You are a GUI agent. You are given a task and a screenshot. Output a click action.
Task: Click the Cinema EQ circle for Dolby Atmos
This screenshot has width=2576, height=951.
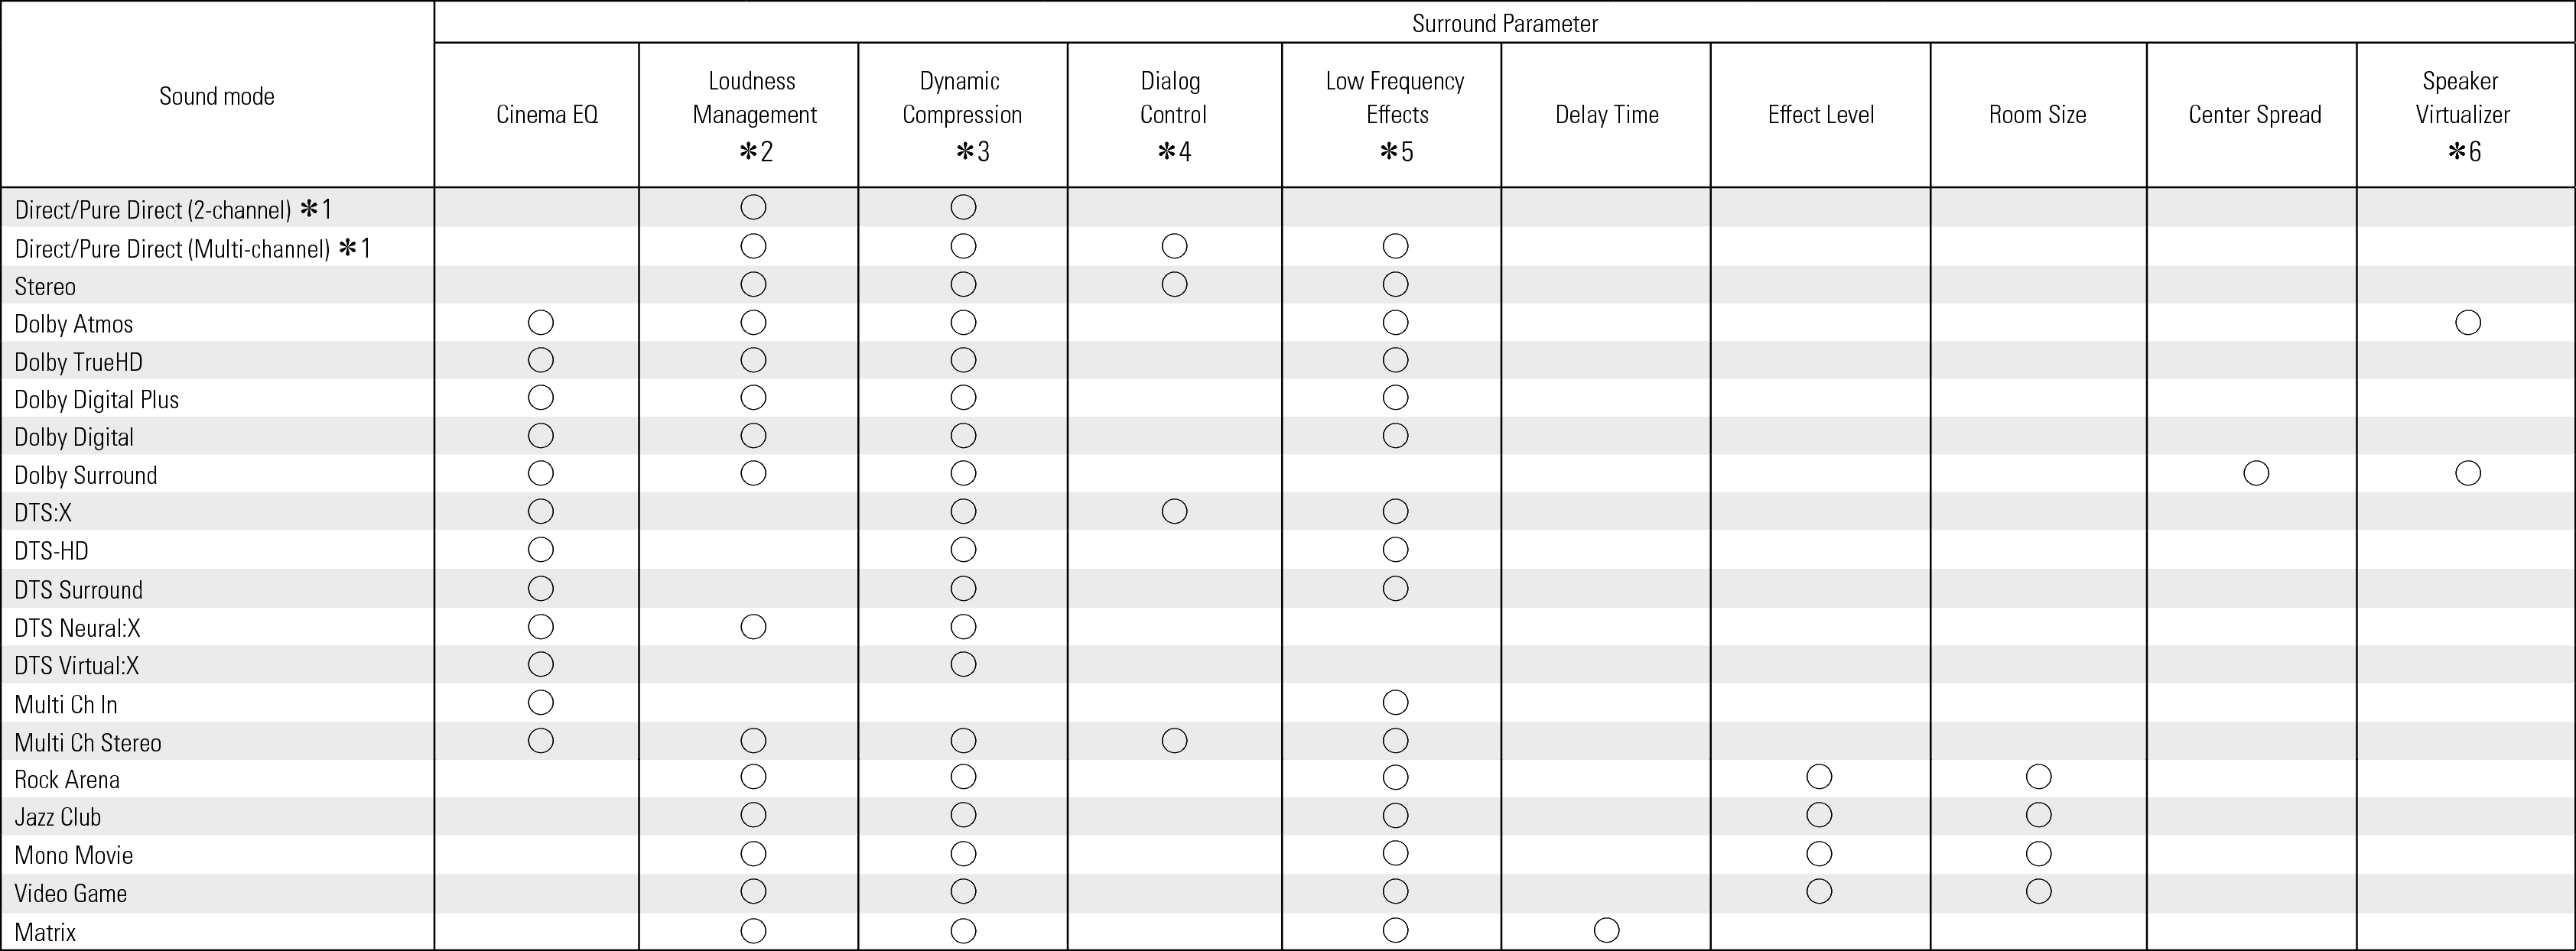[540, 322]
